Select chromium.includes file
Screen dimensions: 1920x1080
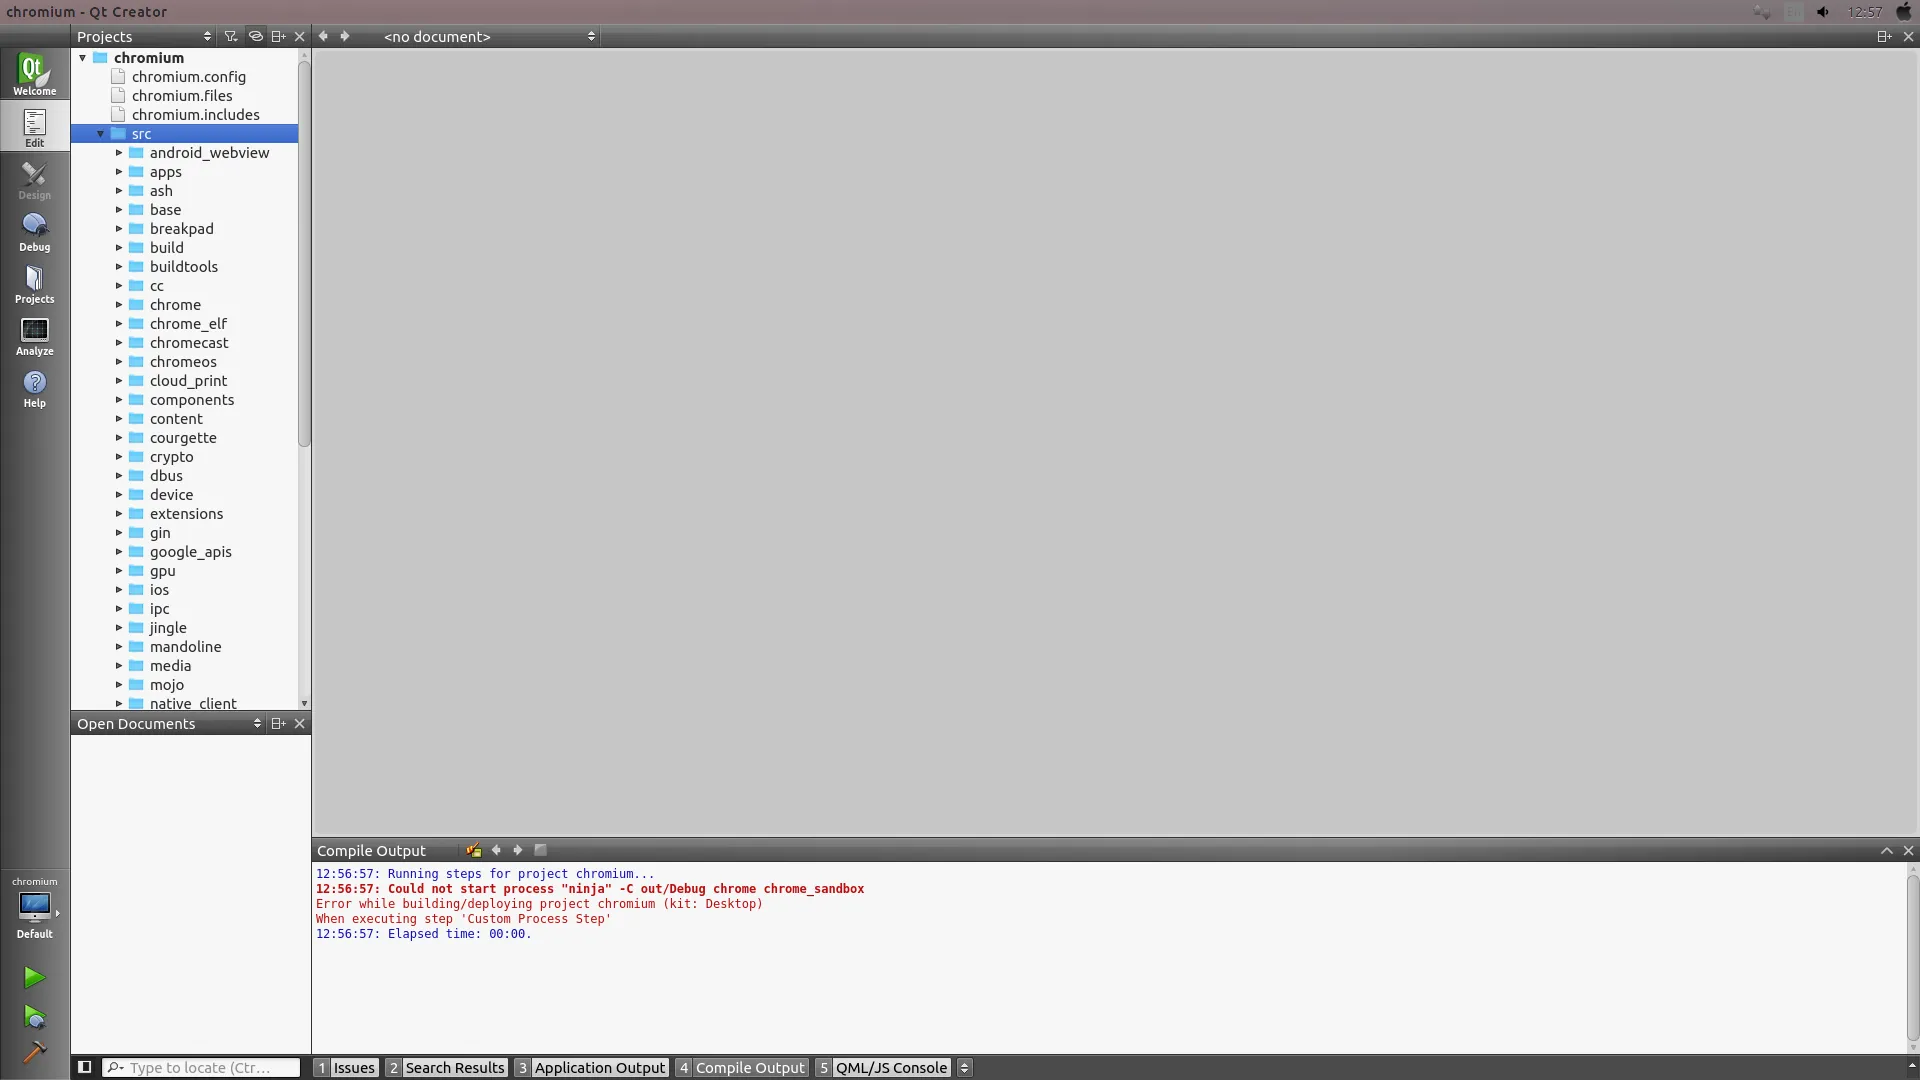point(195,115)
